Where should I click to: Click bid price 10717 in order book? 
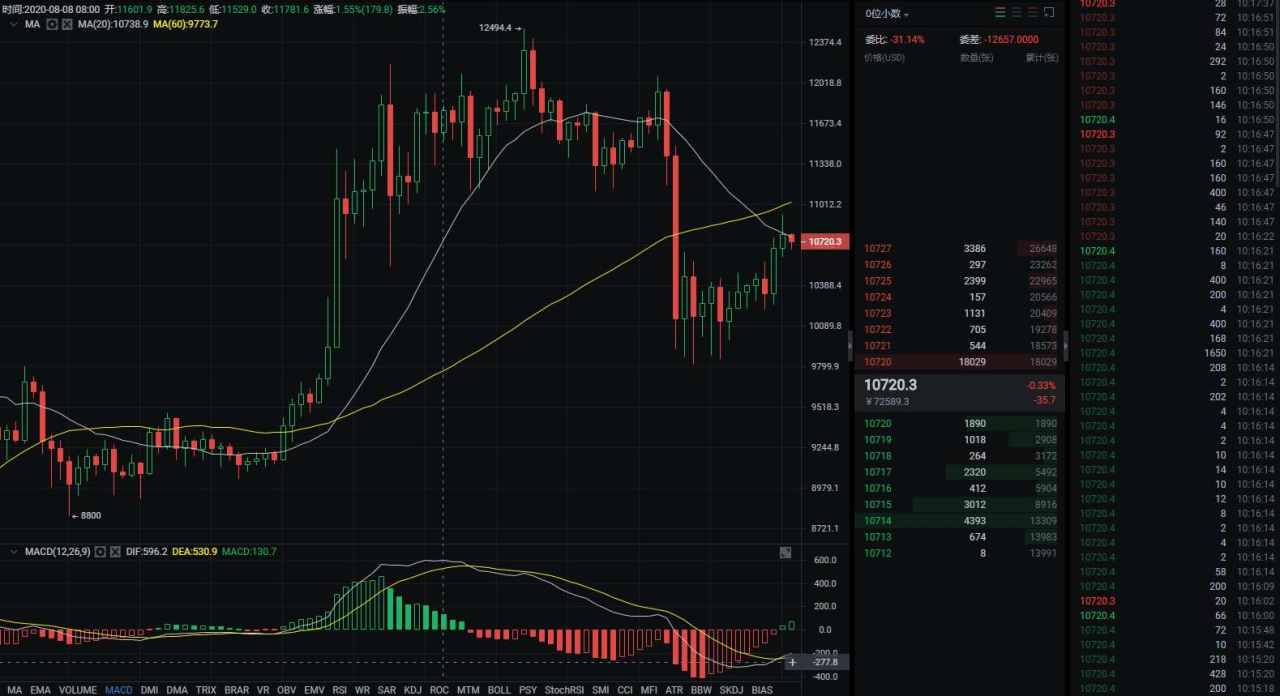tap(878, 472)
